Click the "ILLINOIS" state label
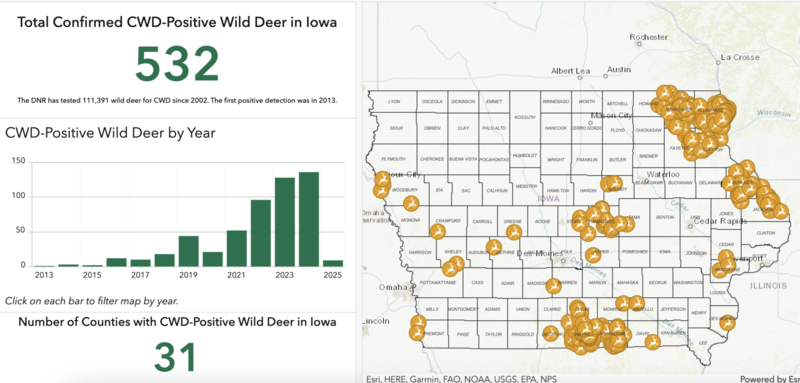Image resolution: width=800 pixels, height=383 pixels. pyautogui.click(x=768, y=286)
